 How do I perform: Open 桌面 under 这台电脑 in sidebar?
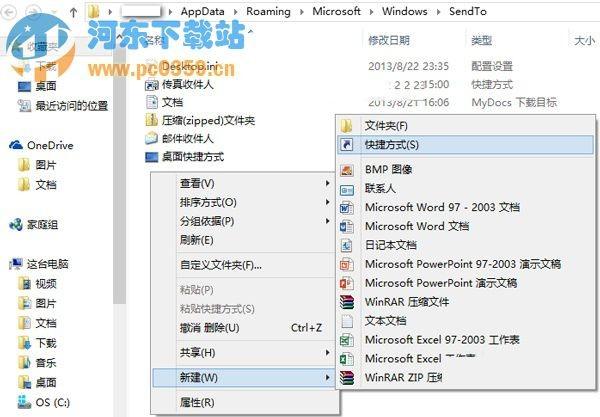pyautogui.click(x=46, y=382)
